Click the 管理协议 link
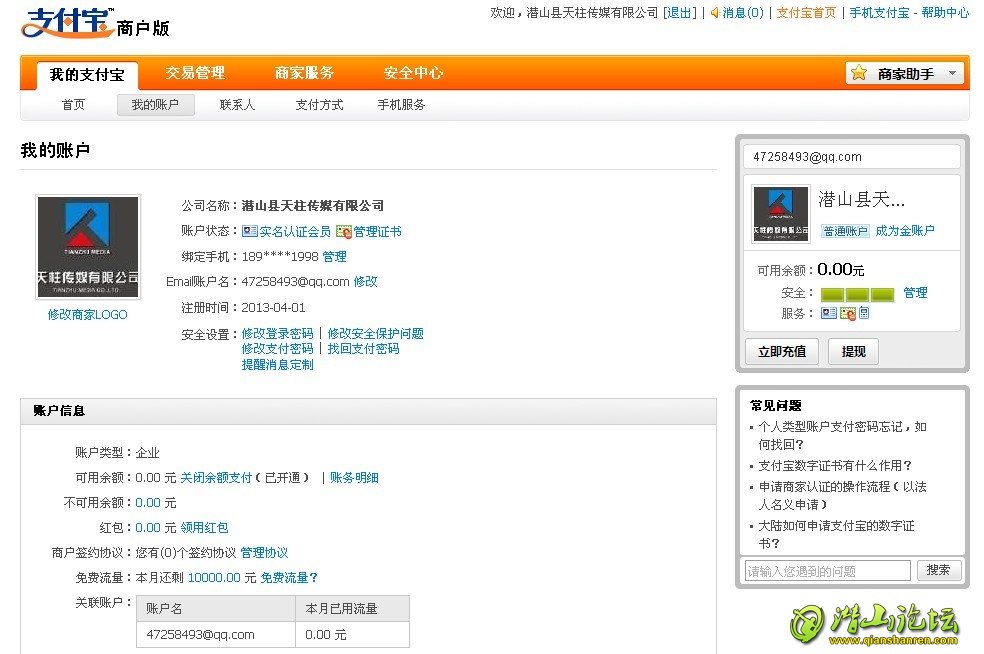This screenshot has width=984, height=654. pyautogui.click(x=264, y=553)
